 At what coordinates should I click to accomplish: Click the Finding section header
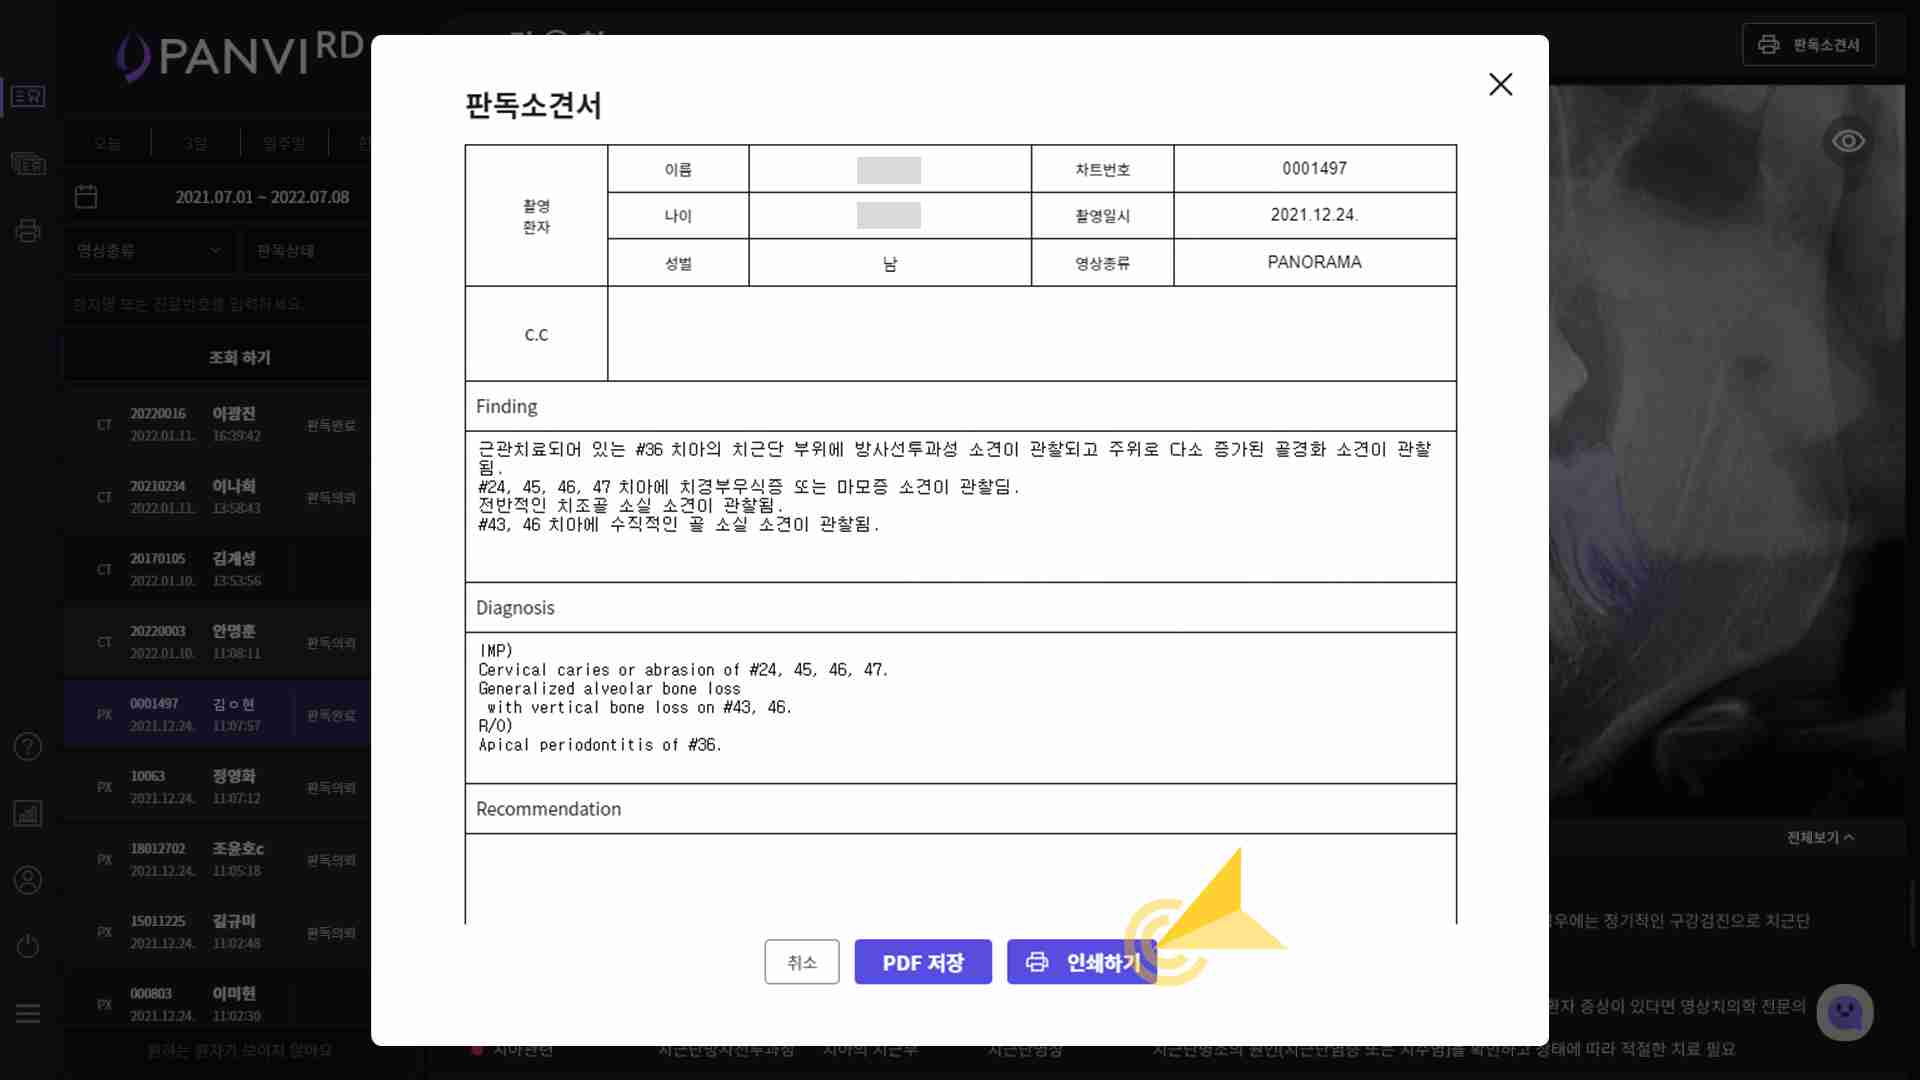[960, 407]
